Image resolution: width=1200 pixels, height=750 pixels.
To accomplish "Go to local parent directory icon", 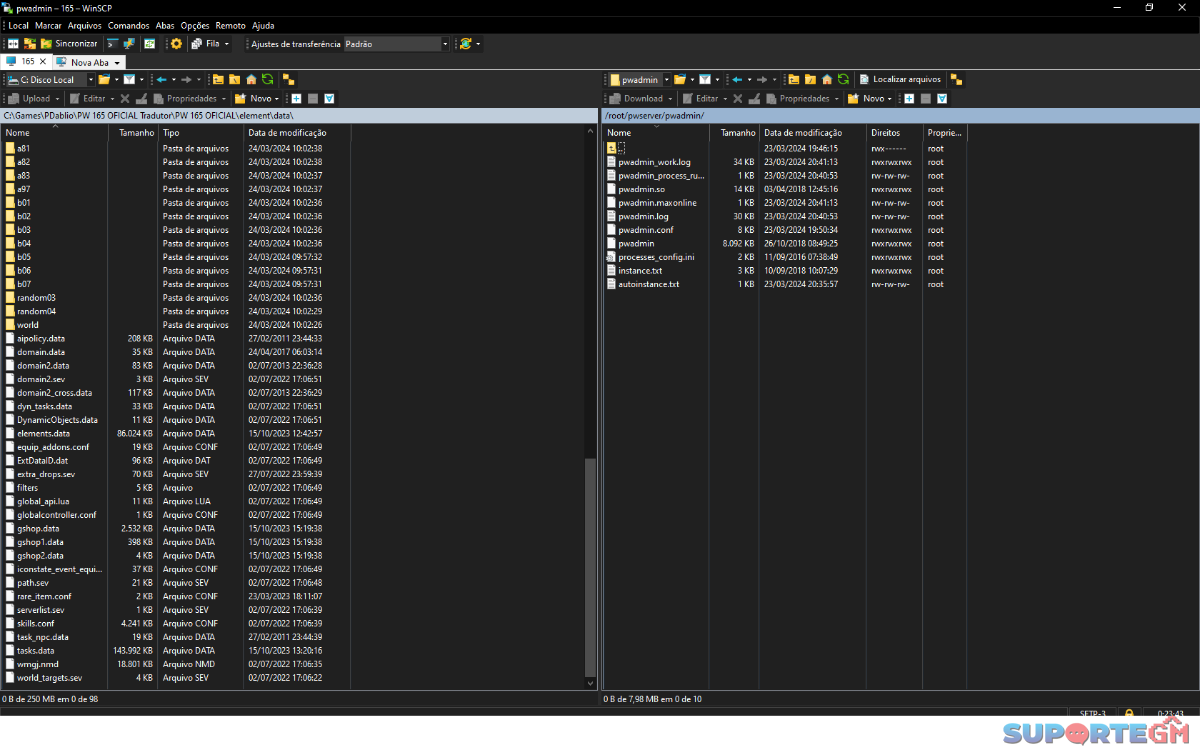I will click(217, 80).
